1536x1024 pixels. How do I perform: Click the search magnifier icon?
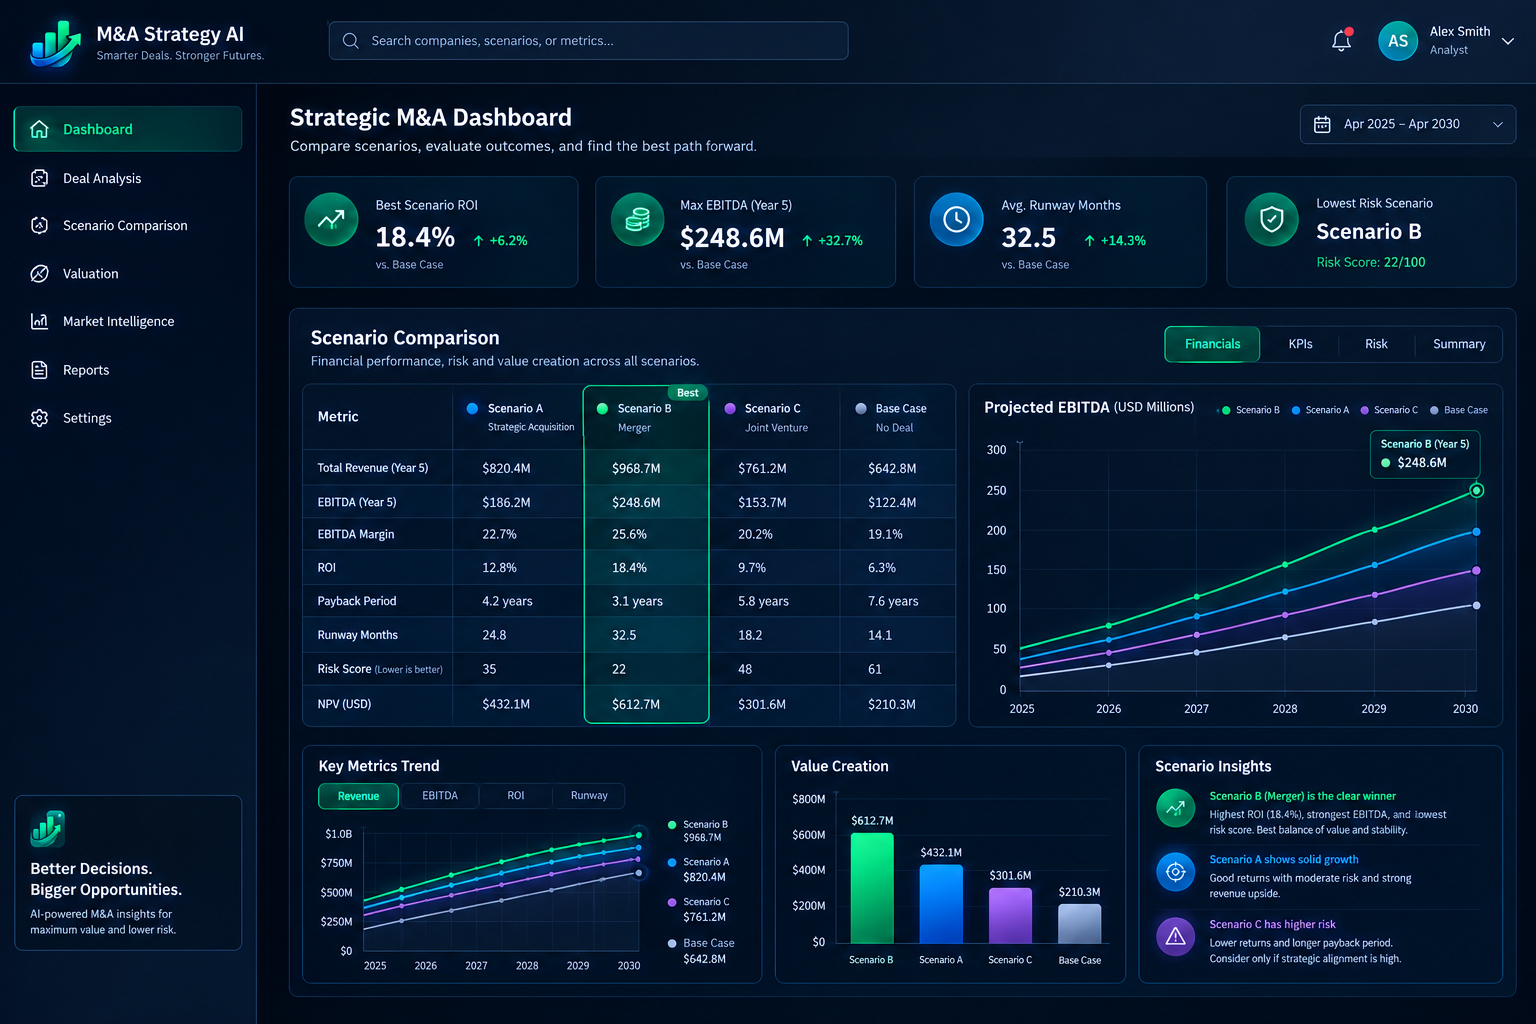click(351, 41)
